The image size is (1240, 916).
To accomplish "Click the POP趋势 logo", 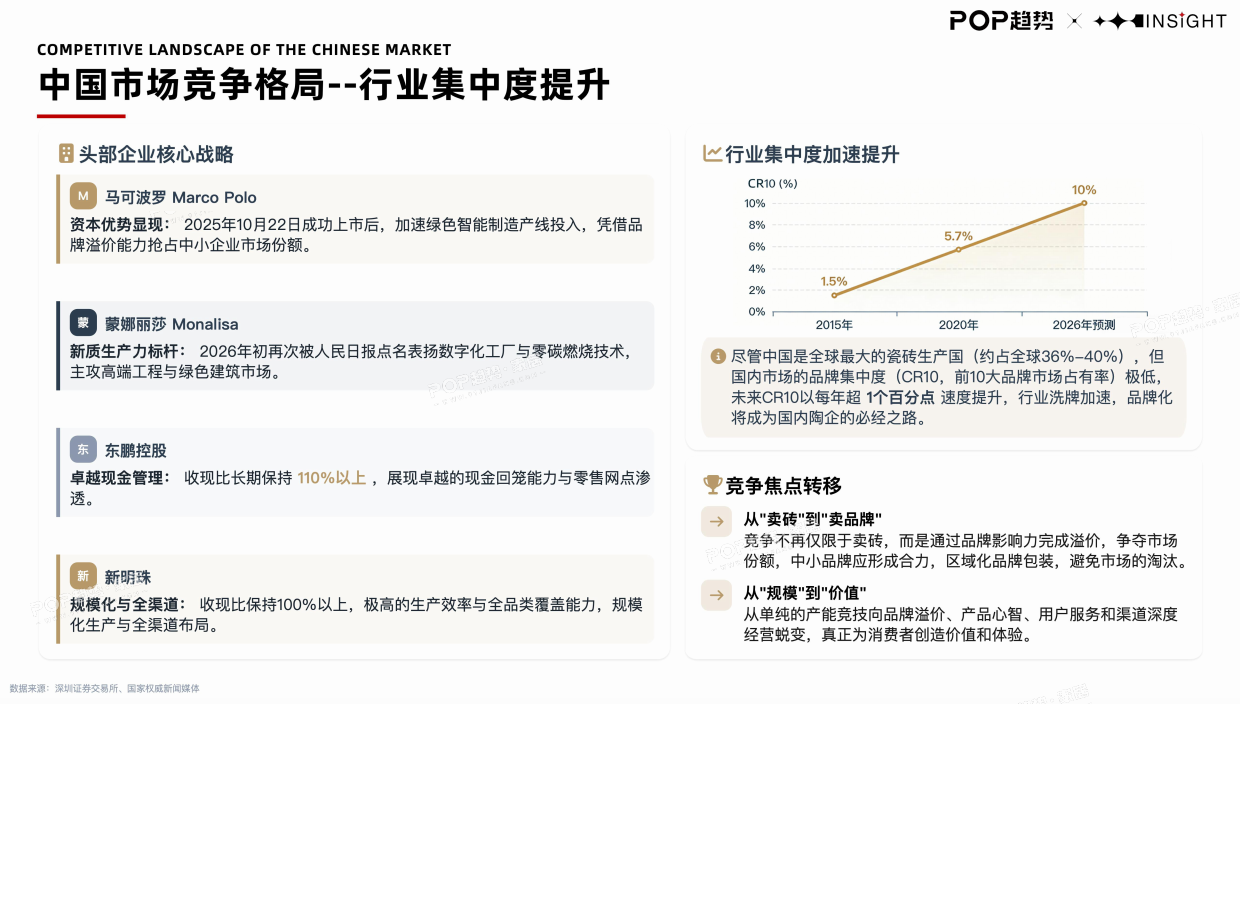I will point(1001,20).
